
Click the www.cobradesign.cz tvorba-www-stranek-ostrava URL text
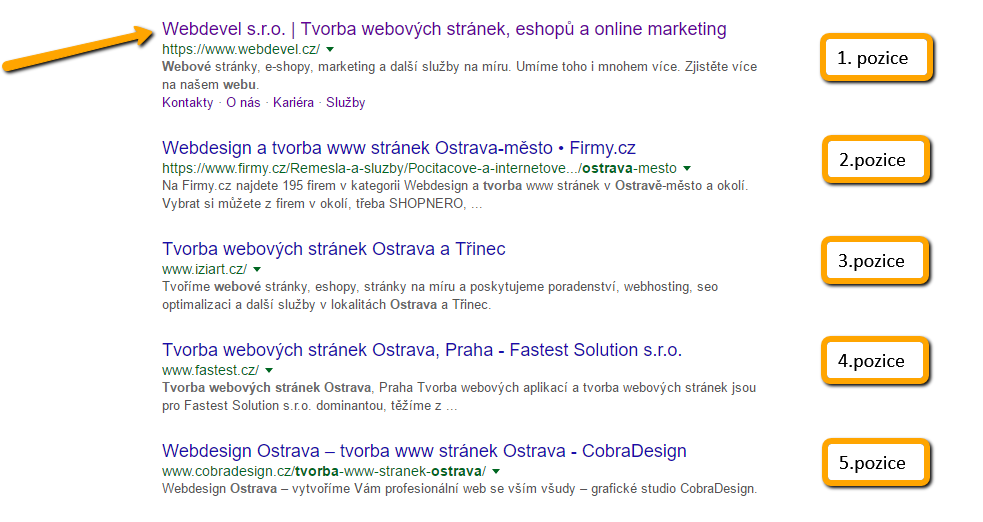click(x=323, y=471)
